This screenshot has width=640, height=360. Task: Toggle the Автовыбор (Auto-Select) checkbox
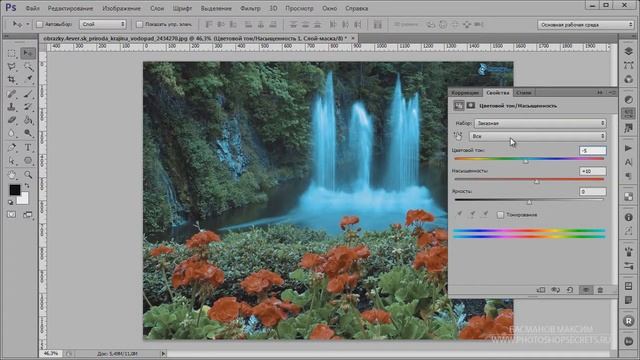(x=40, y=24)
